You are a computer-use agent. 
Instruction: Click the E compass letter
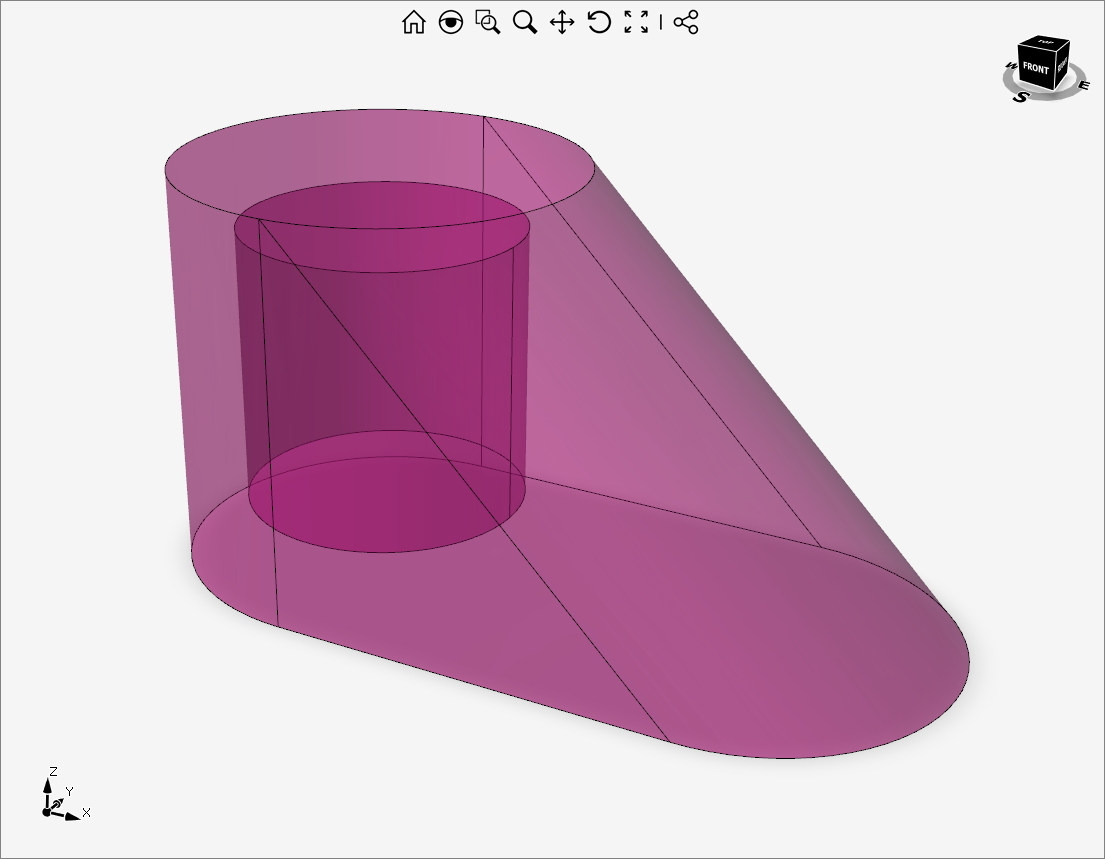[1083, 85]
